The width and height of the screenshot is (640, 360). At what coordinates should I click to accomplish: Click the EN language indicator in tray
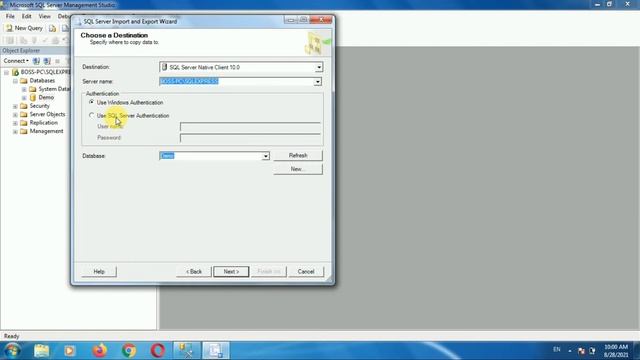pos(557,350)
